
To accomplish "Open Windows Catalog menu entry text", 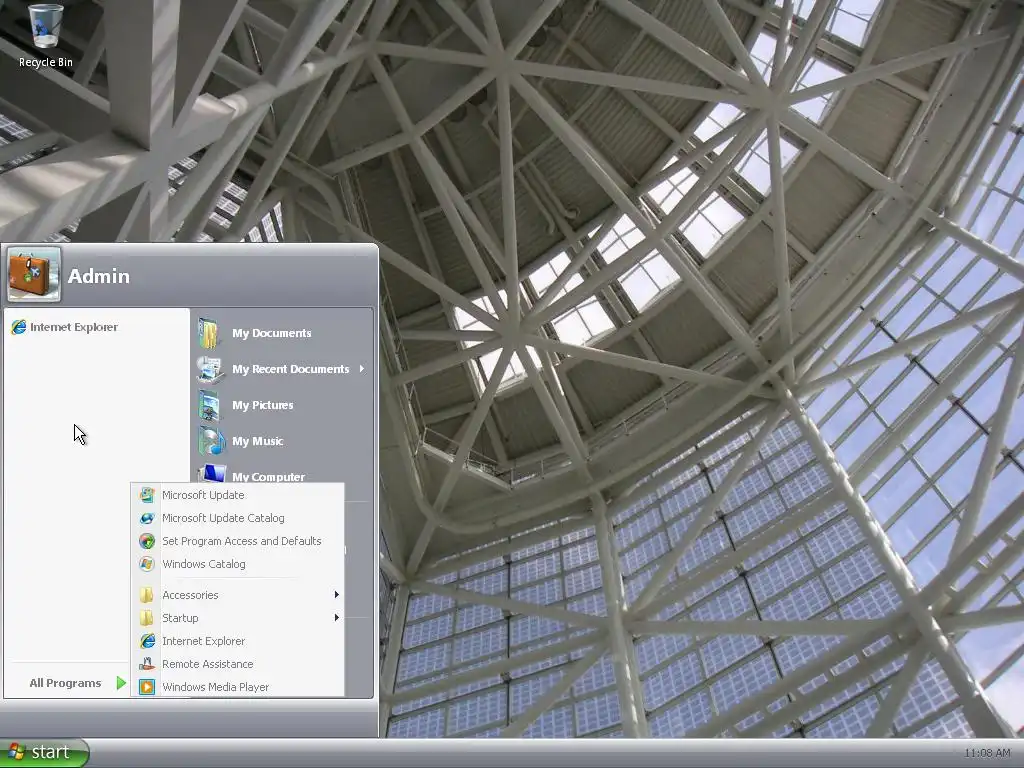I will [204, 564].
